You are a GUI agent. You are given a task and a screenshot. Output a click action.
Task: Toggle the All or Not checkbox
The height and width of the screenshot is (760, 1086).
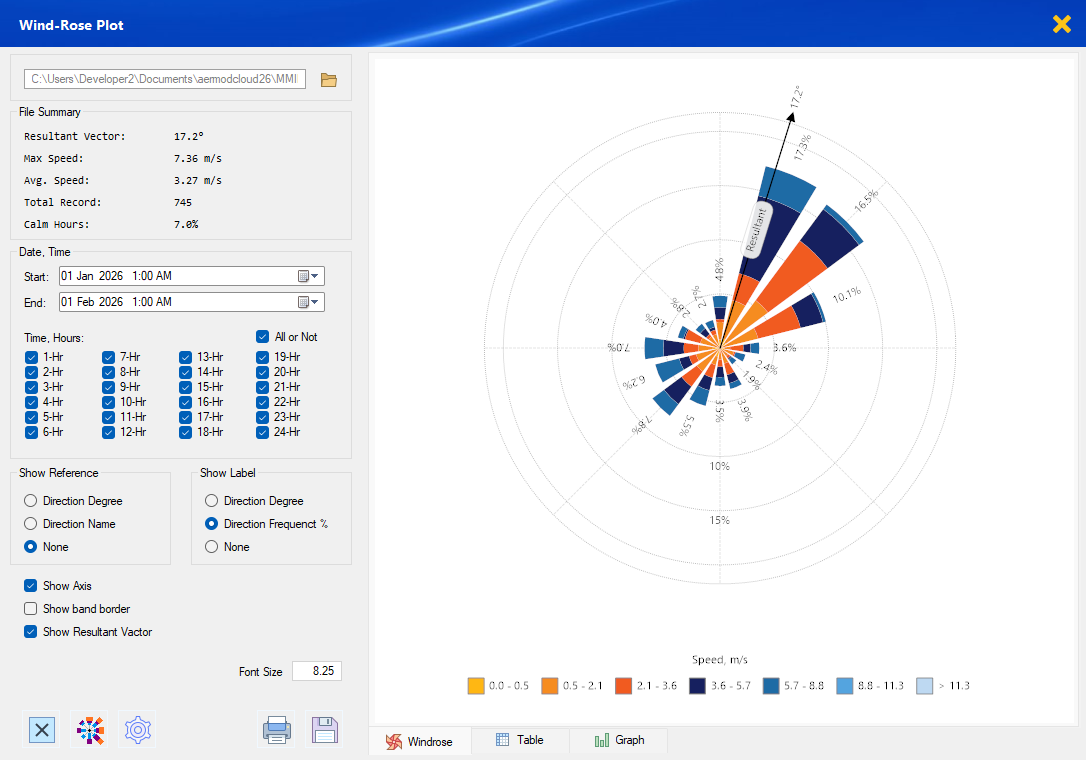[262, 337]
